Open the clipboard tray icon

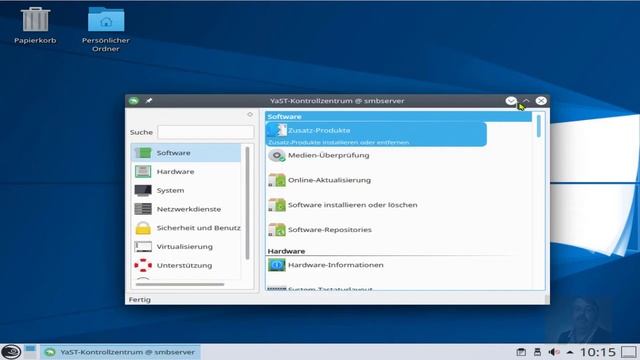point(521,352)
